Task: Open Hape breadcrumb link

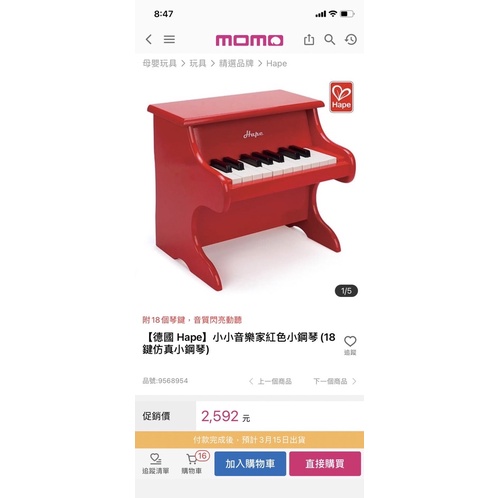Action: pos(276,63)
